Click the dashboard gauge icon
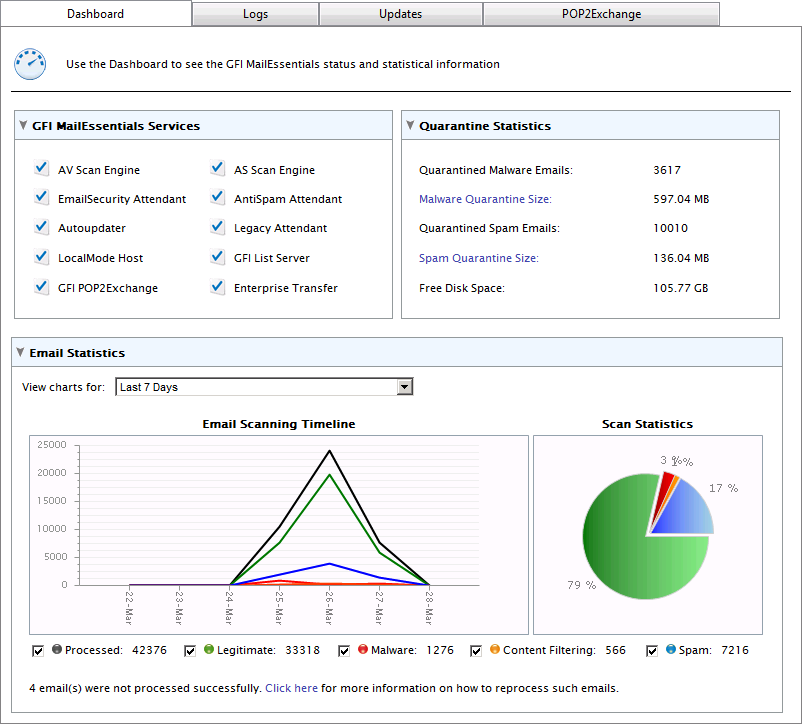Image resolution: width=802 pixels, height=724 pixels. pos(30,64)
